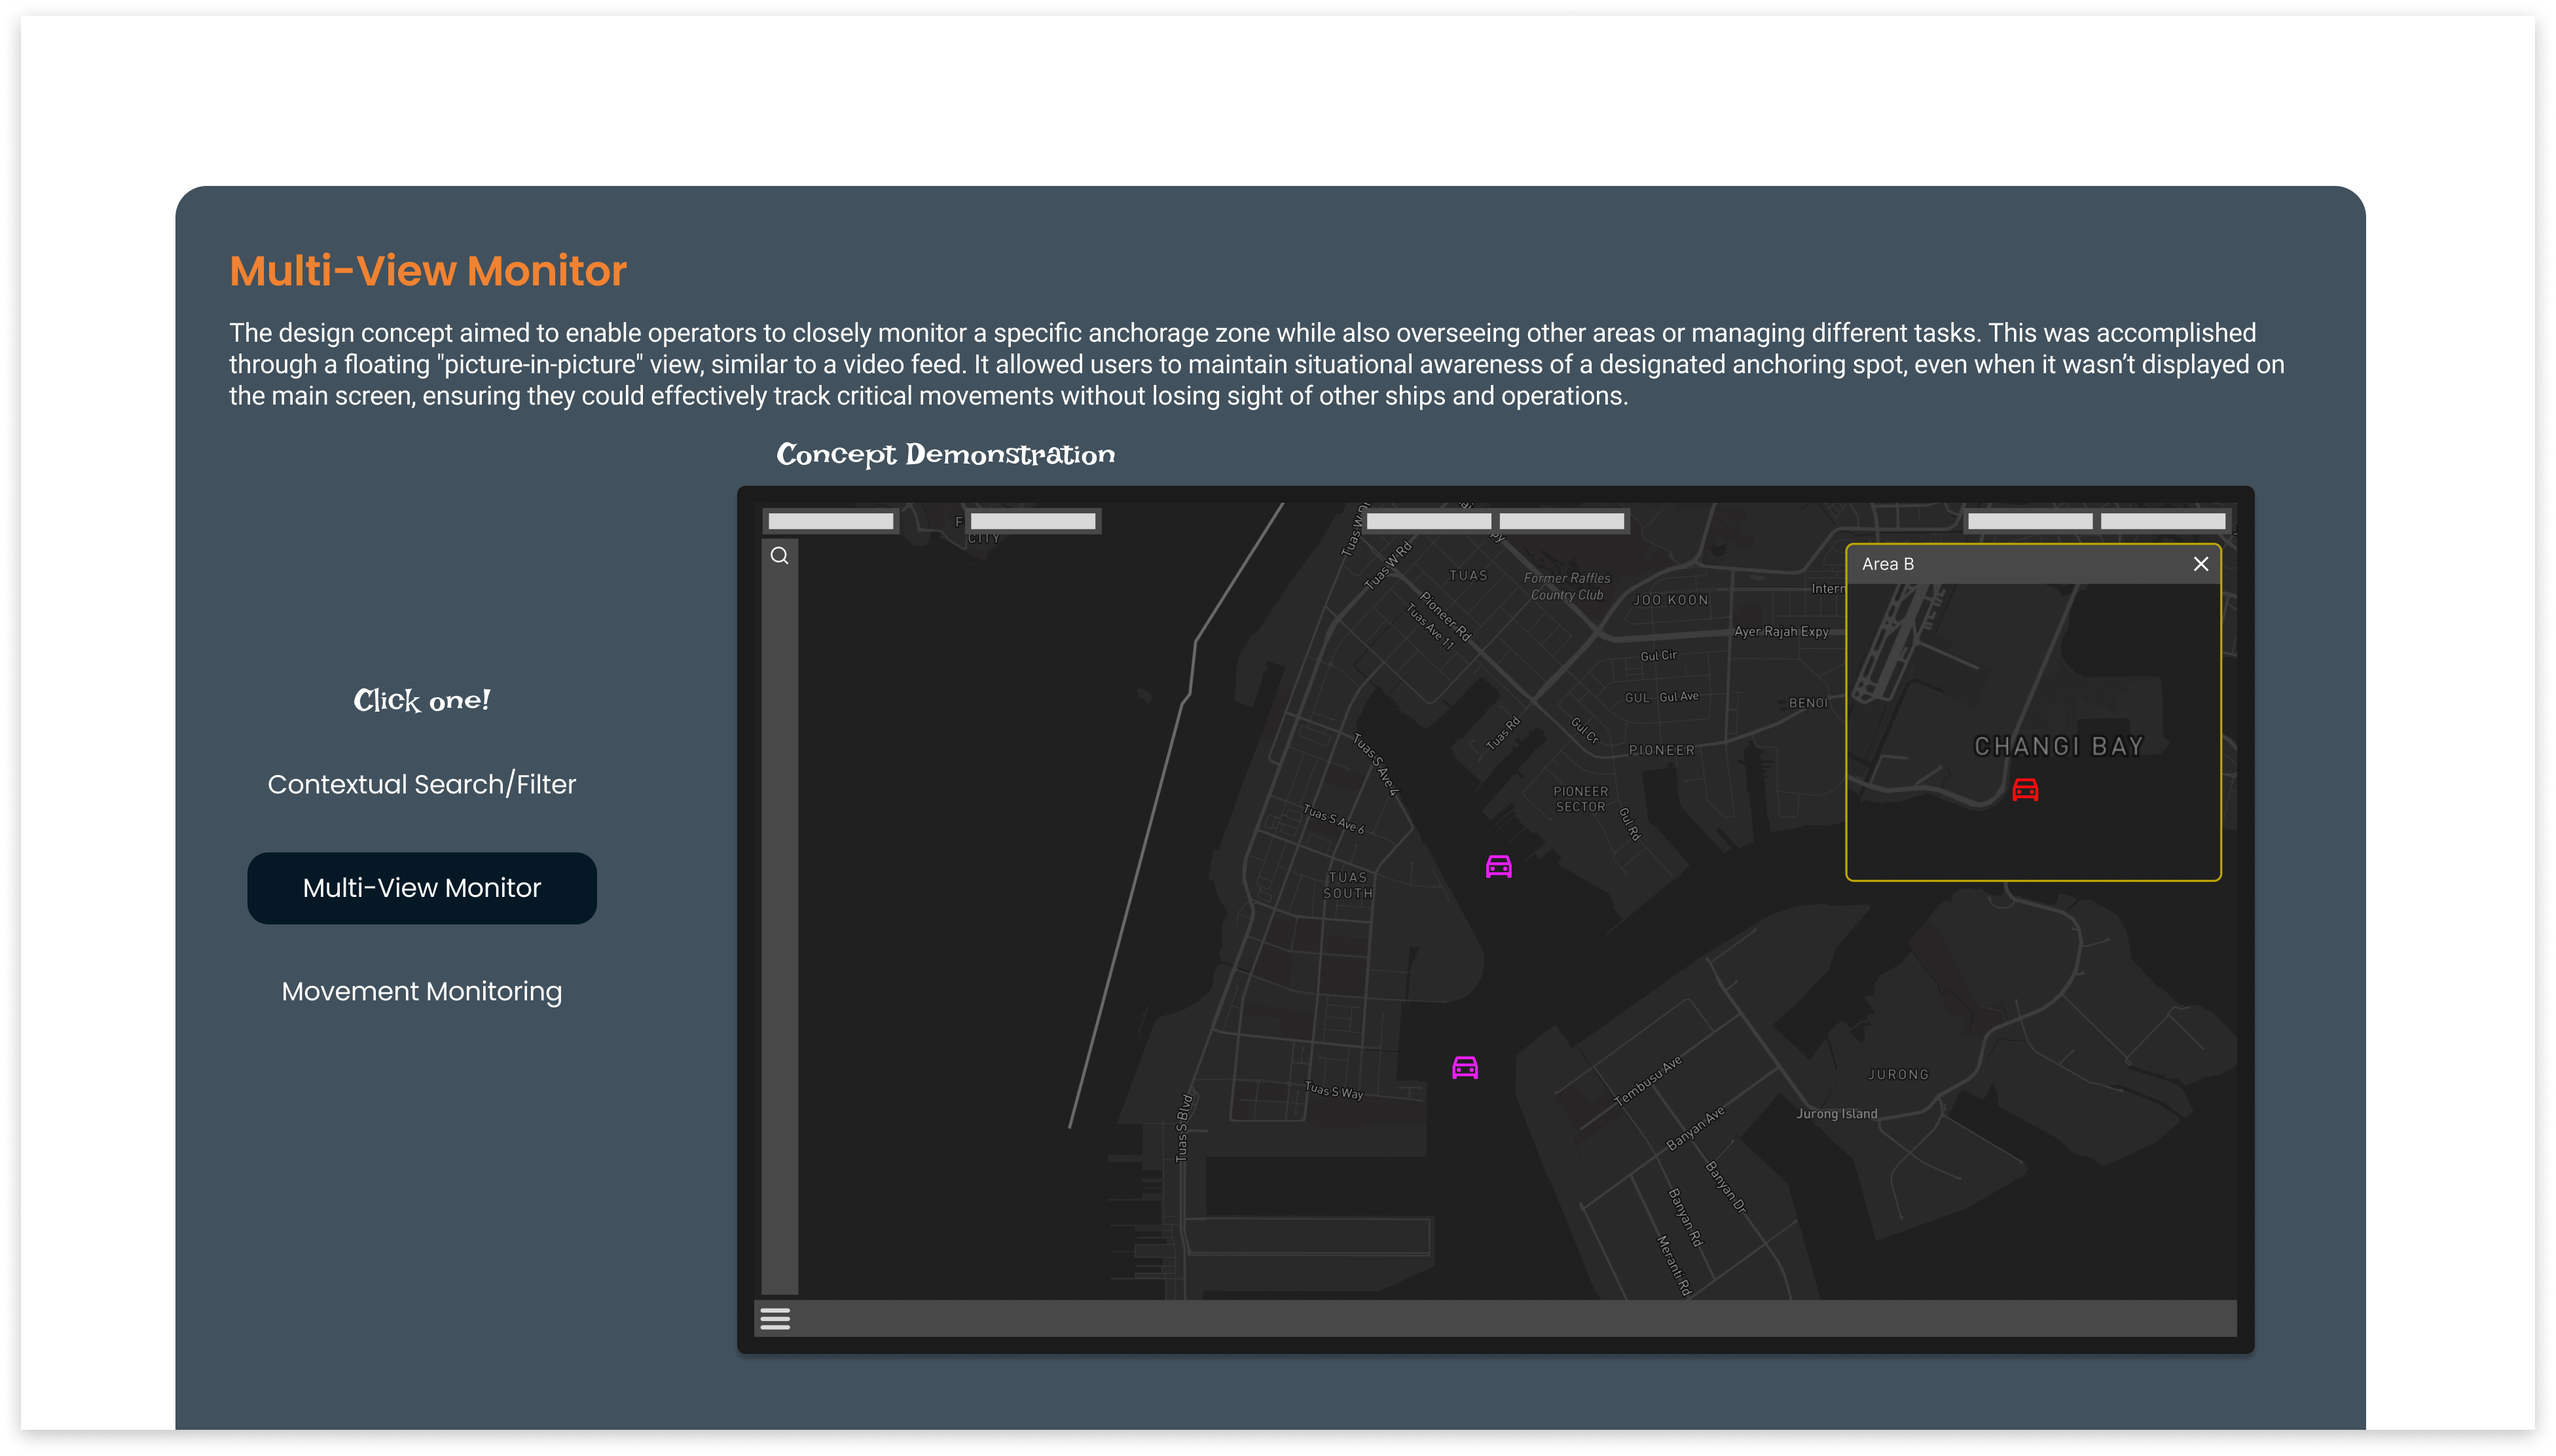Viewport: 2556px width, 1456px height.
Task: Select the Contextual Search/Filter option
Action: click(x=421, y=784)
